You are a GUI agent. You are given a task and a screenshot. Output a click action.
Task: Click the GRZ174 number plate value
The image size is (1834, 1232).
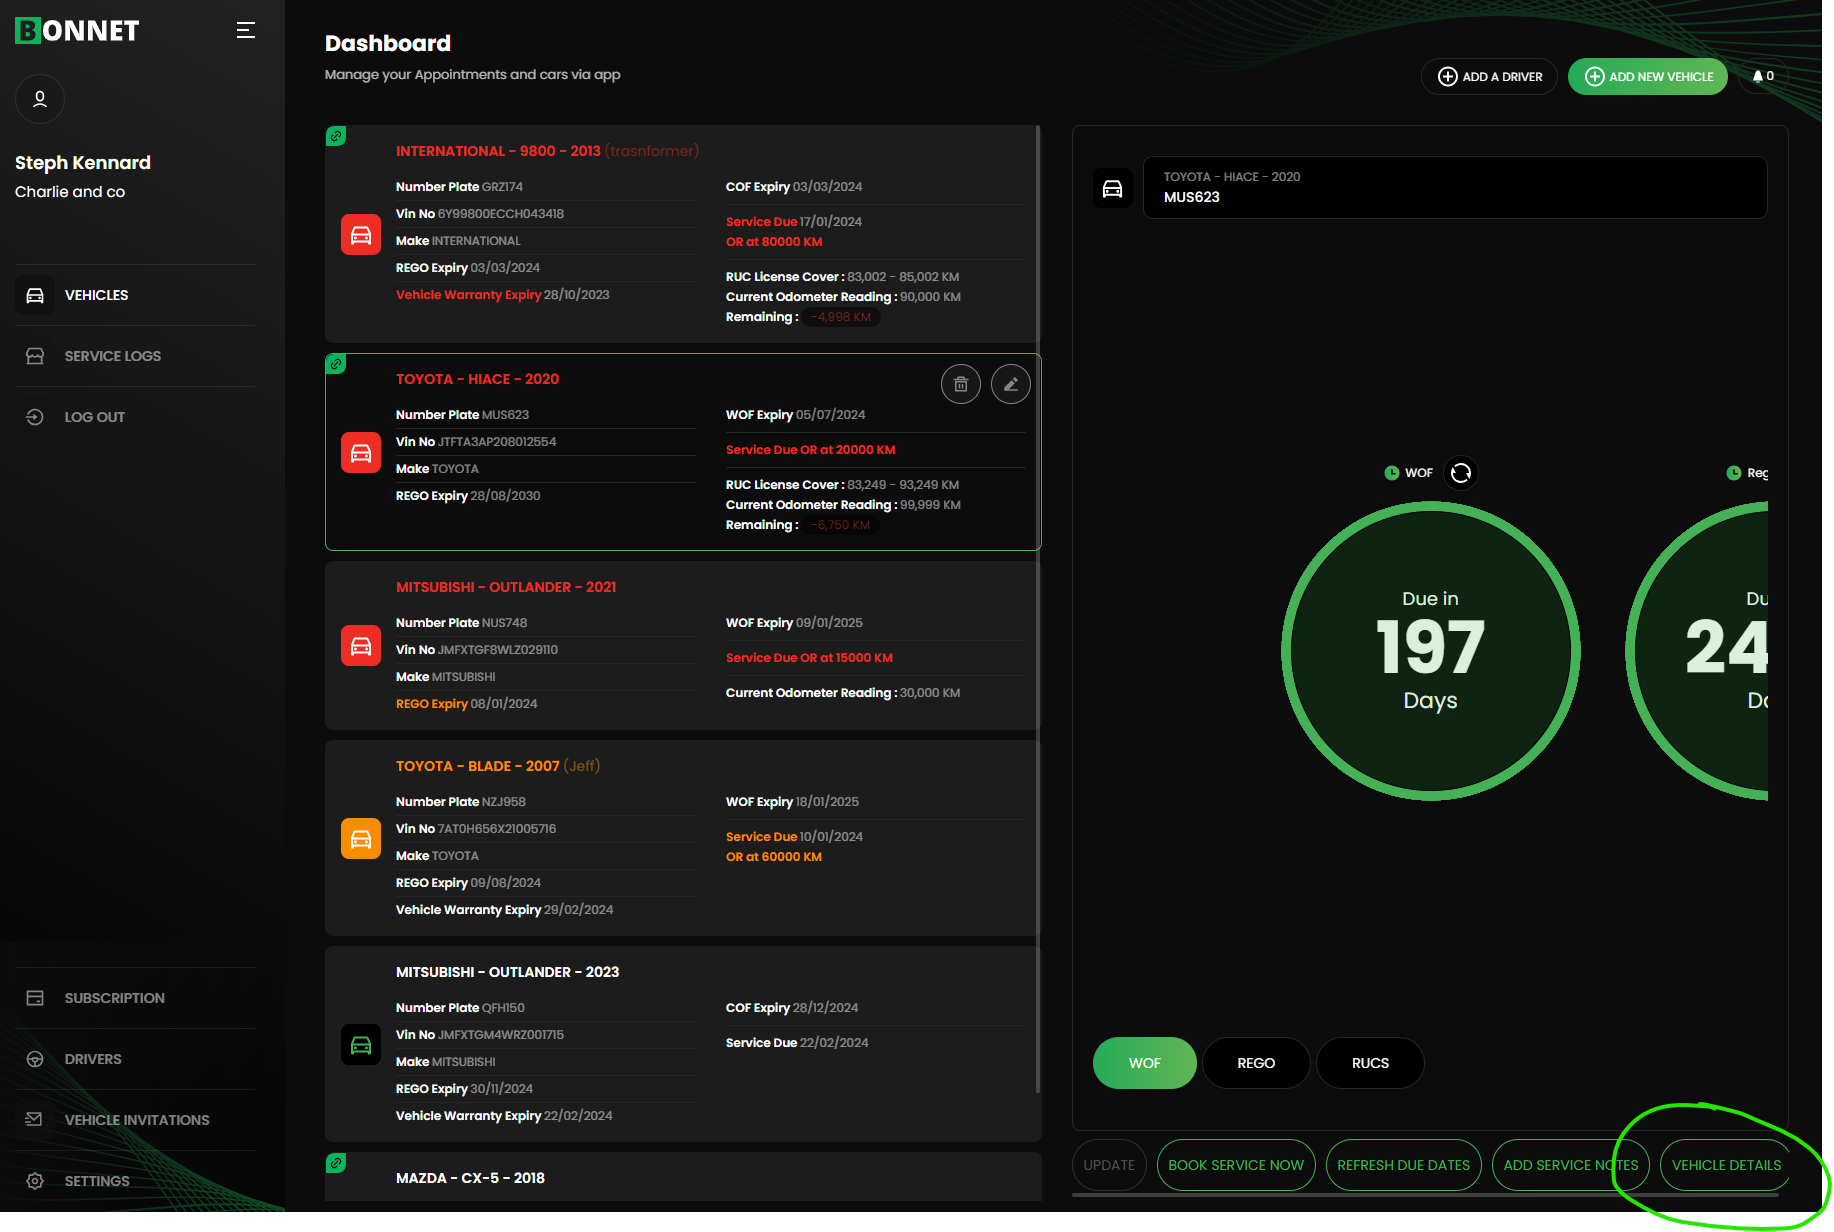502,187
